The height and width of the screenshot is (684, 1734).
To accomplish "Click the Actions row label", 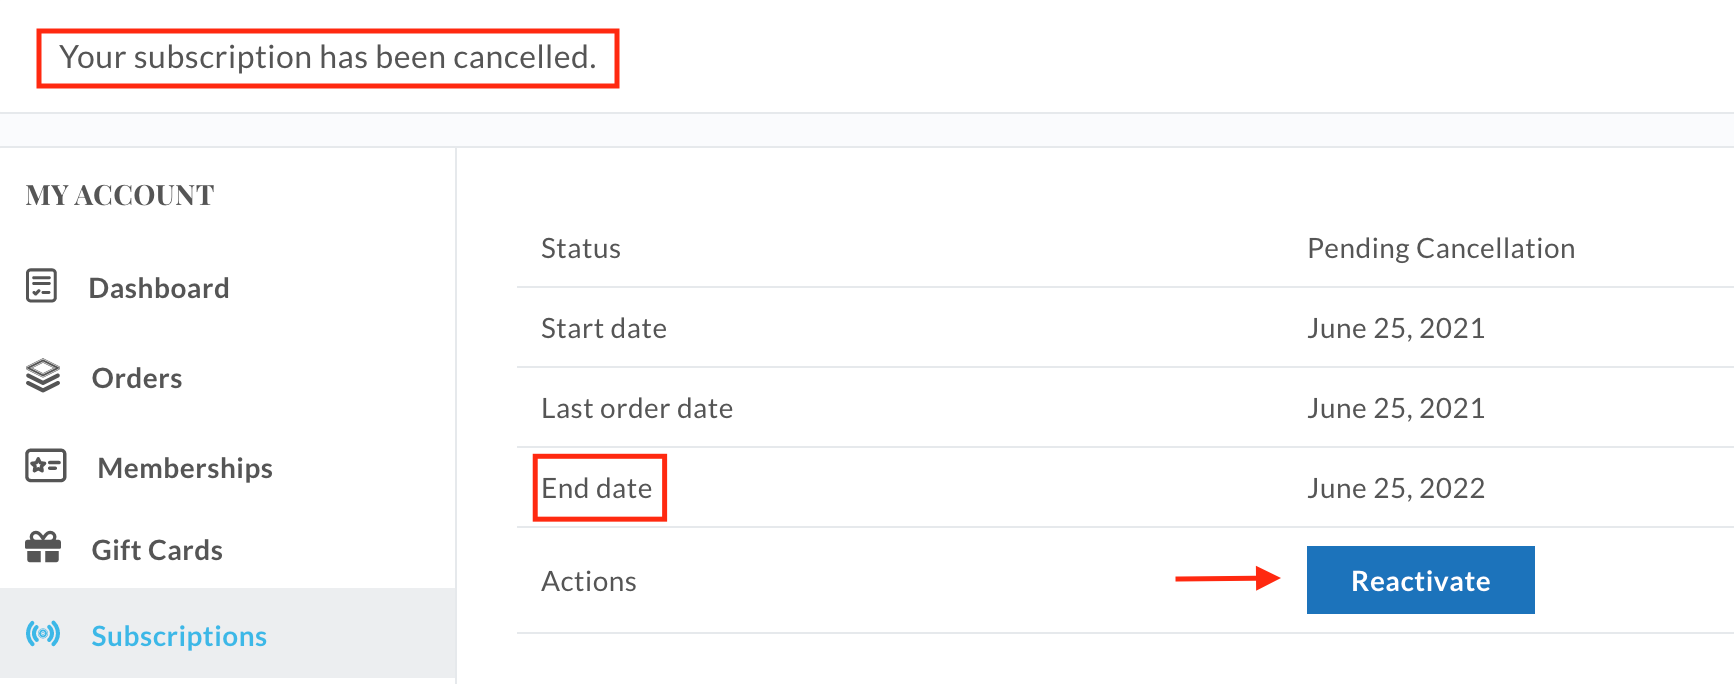I will coord(589,581).
